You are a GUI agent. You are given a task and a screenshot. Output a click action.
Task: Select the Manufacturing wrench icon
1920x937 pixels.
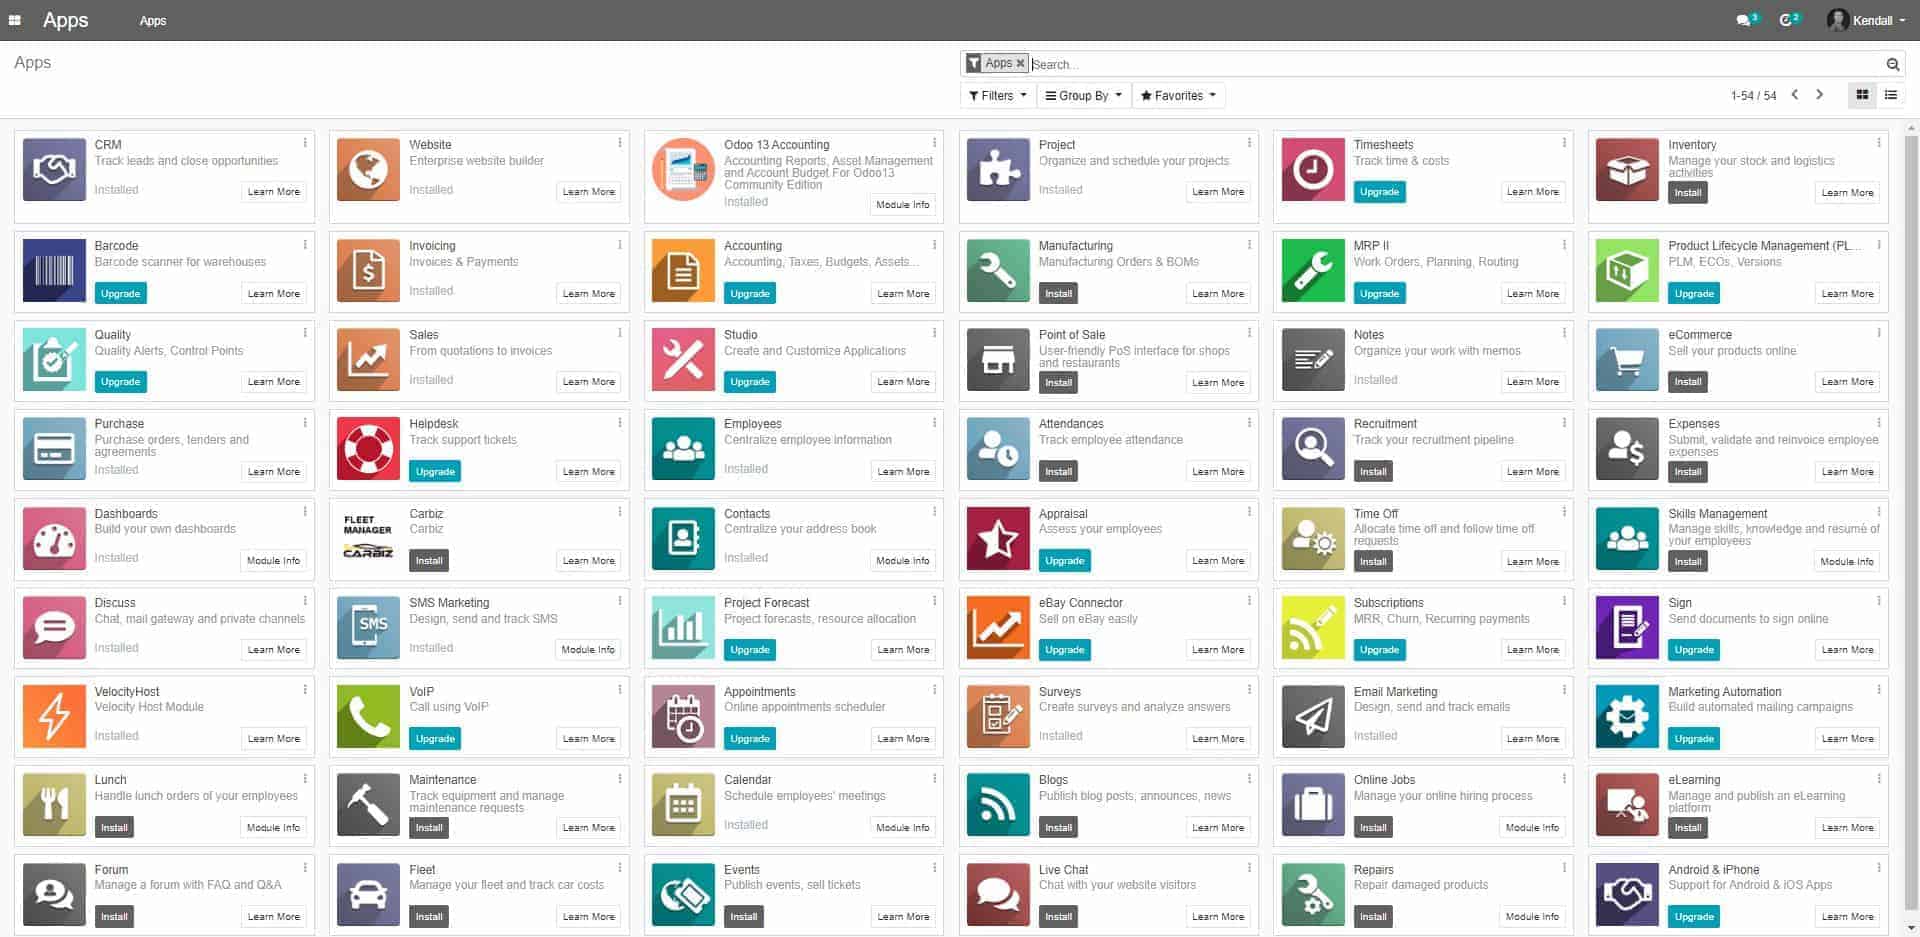coord(998,270)
